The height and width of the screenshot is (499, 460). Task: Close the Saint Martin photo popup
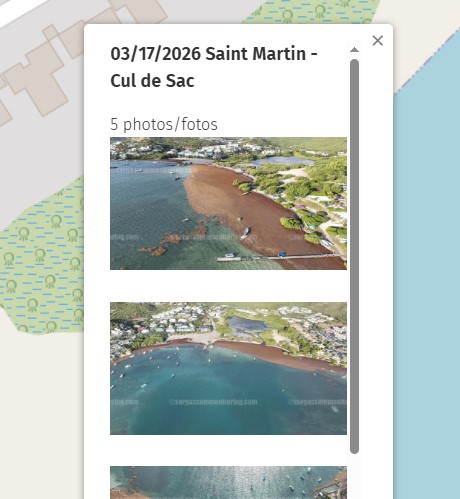(378, 41)
